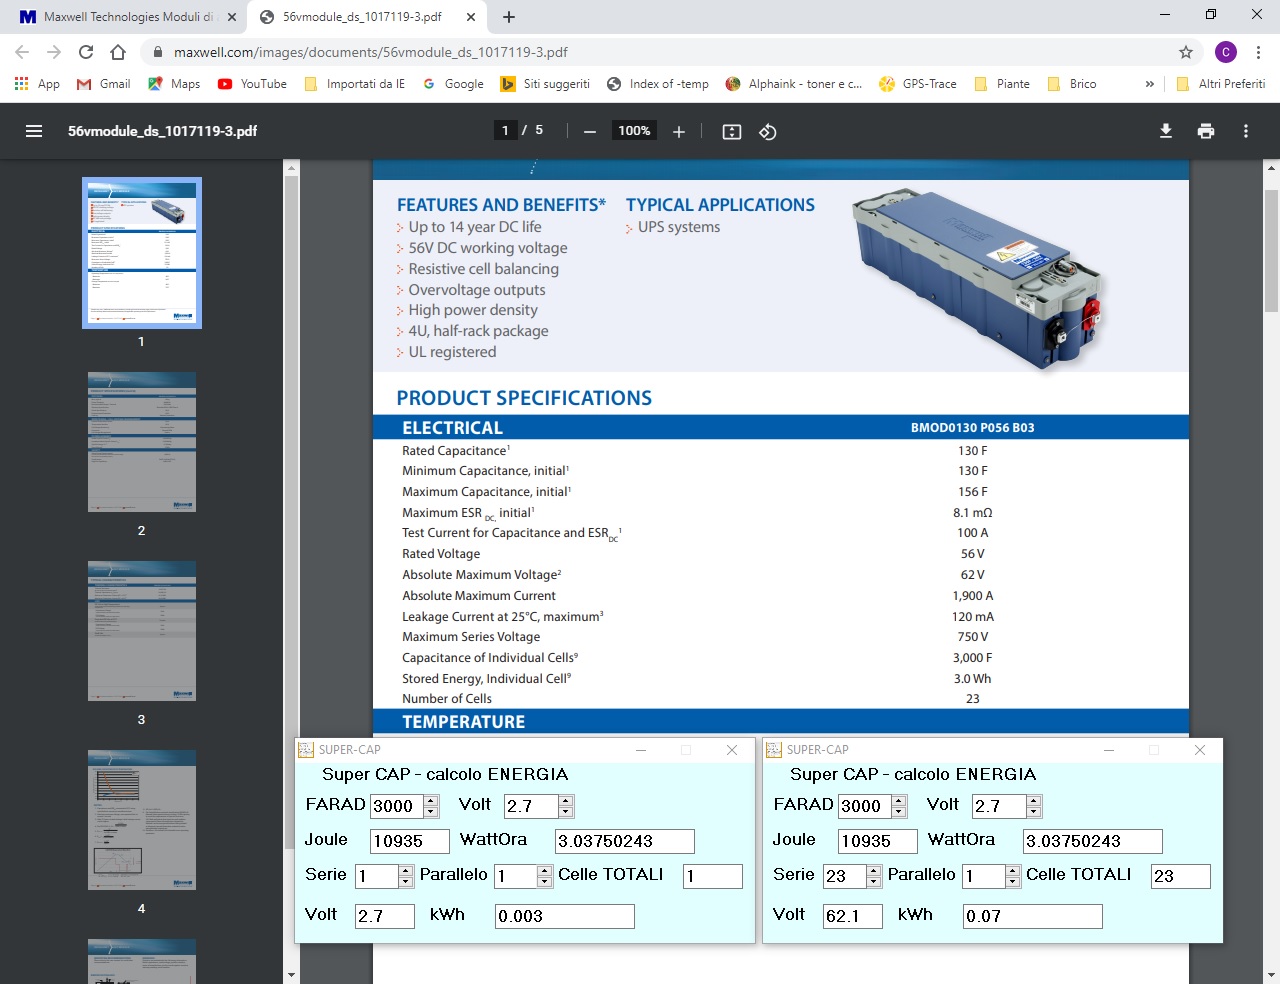This screenshot has width=1280, height=984.
Task: Click right SUPER-CAP window title icon
Action: [x=774, y=750]
